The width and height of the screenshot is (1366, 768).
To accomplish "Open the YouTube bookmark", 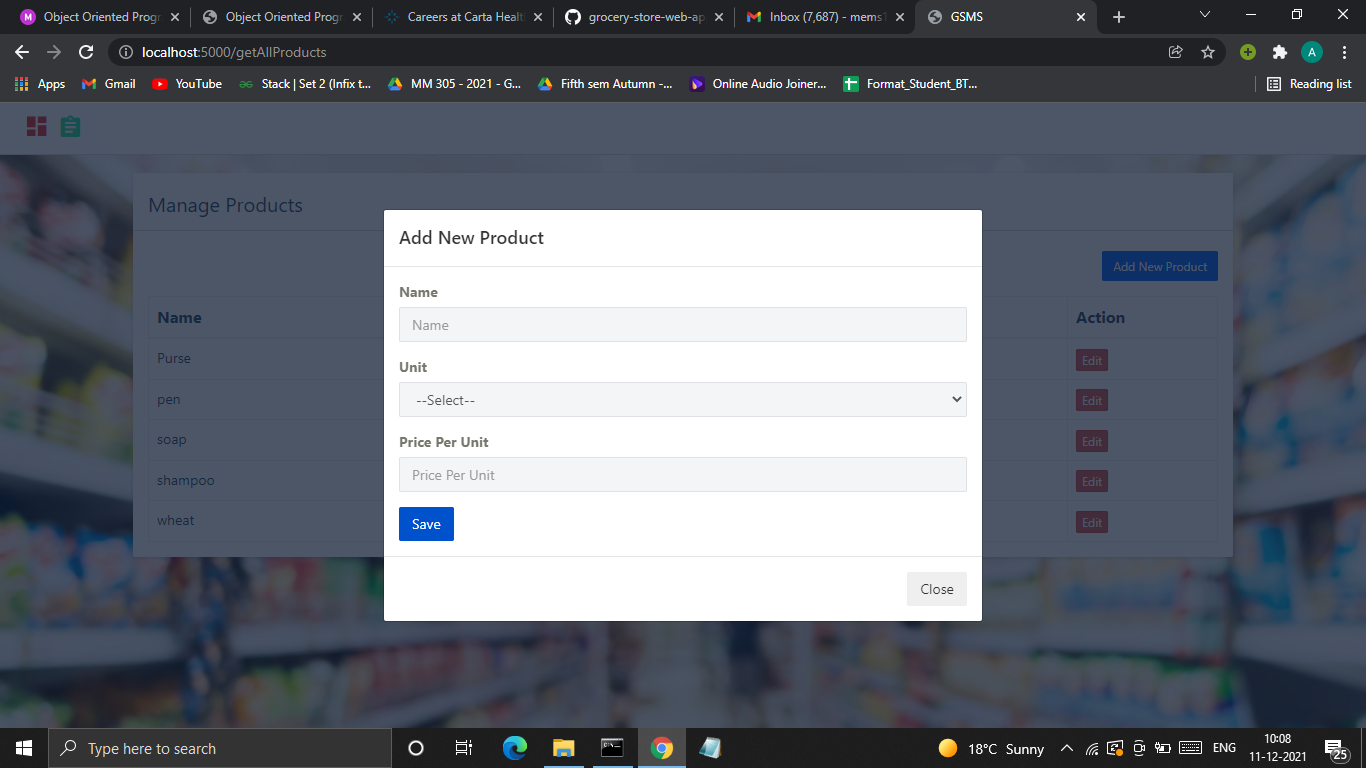I will (186, 84).
